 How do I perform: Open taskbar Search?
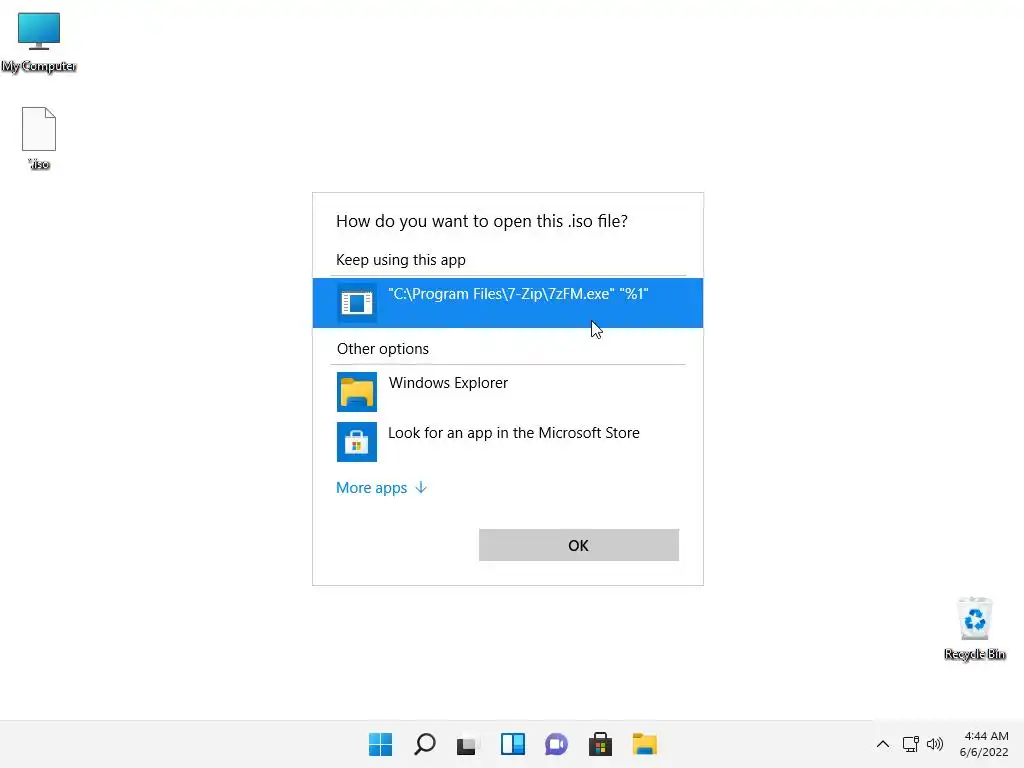tap(424, 744)
